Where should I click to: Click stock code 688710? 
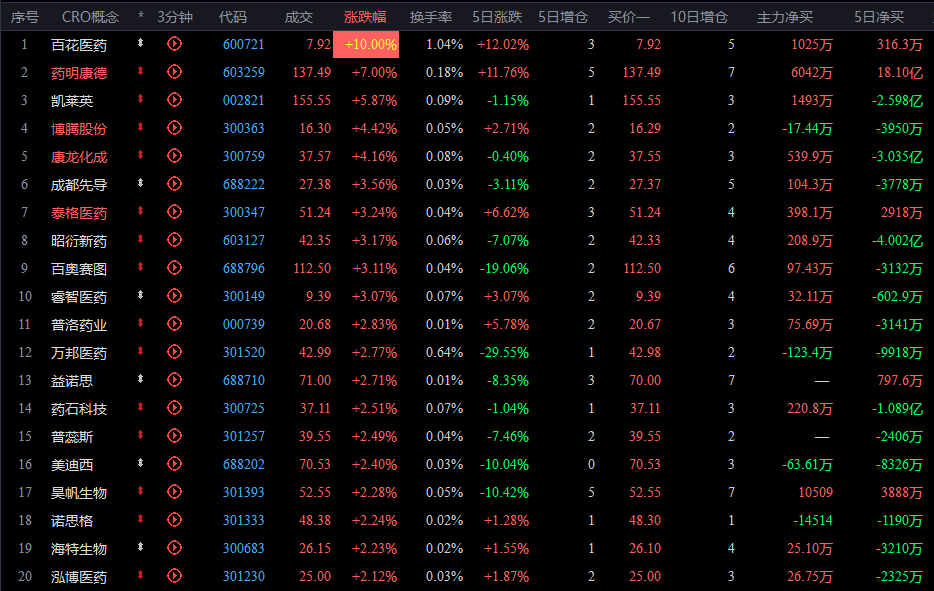point(244,380)
